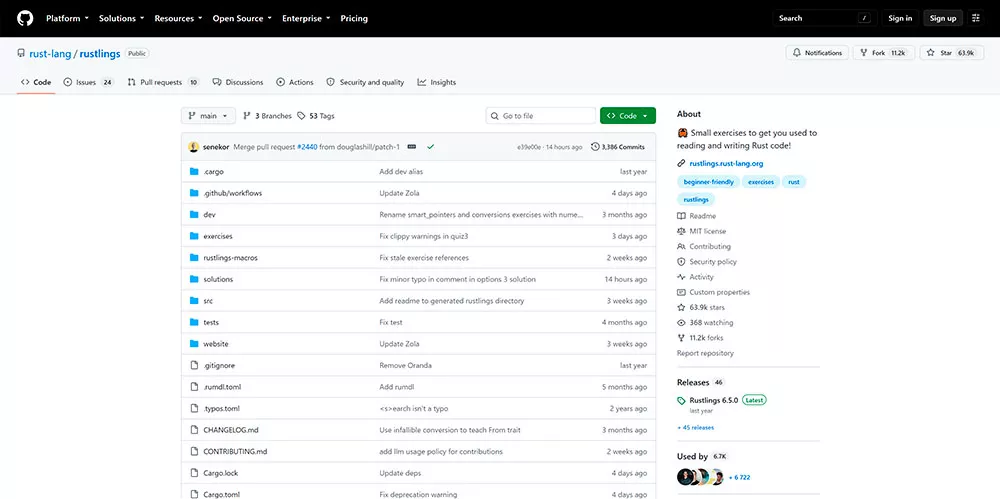This screenshot has width=1000, height=499.
Task: Switch to the Actions tab
Action: coord(295,82)
